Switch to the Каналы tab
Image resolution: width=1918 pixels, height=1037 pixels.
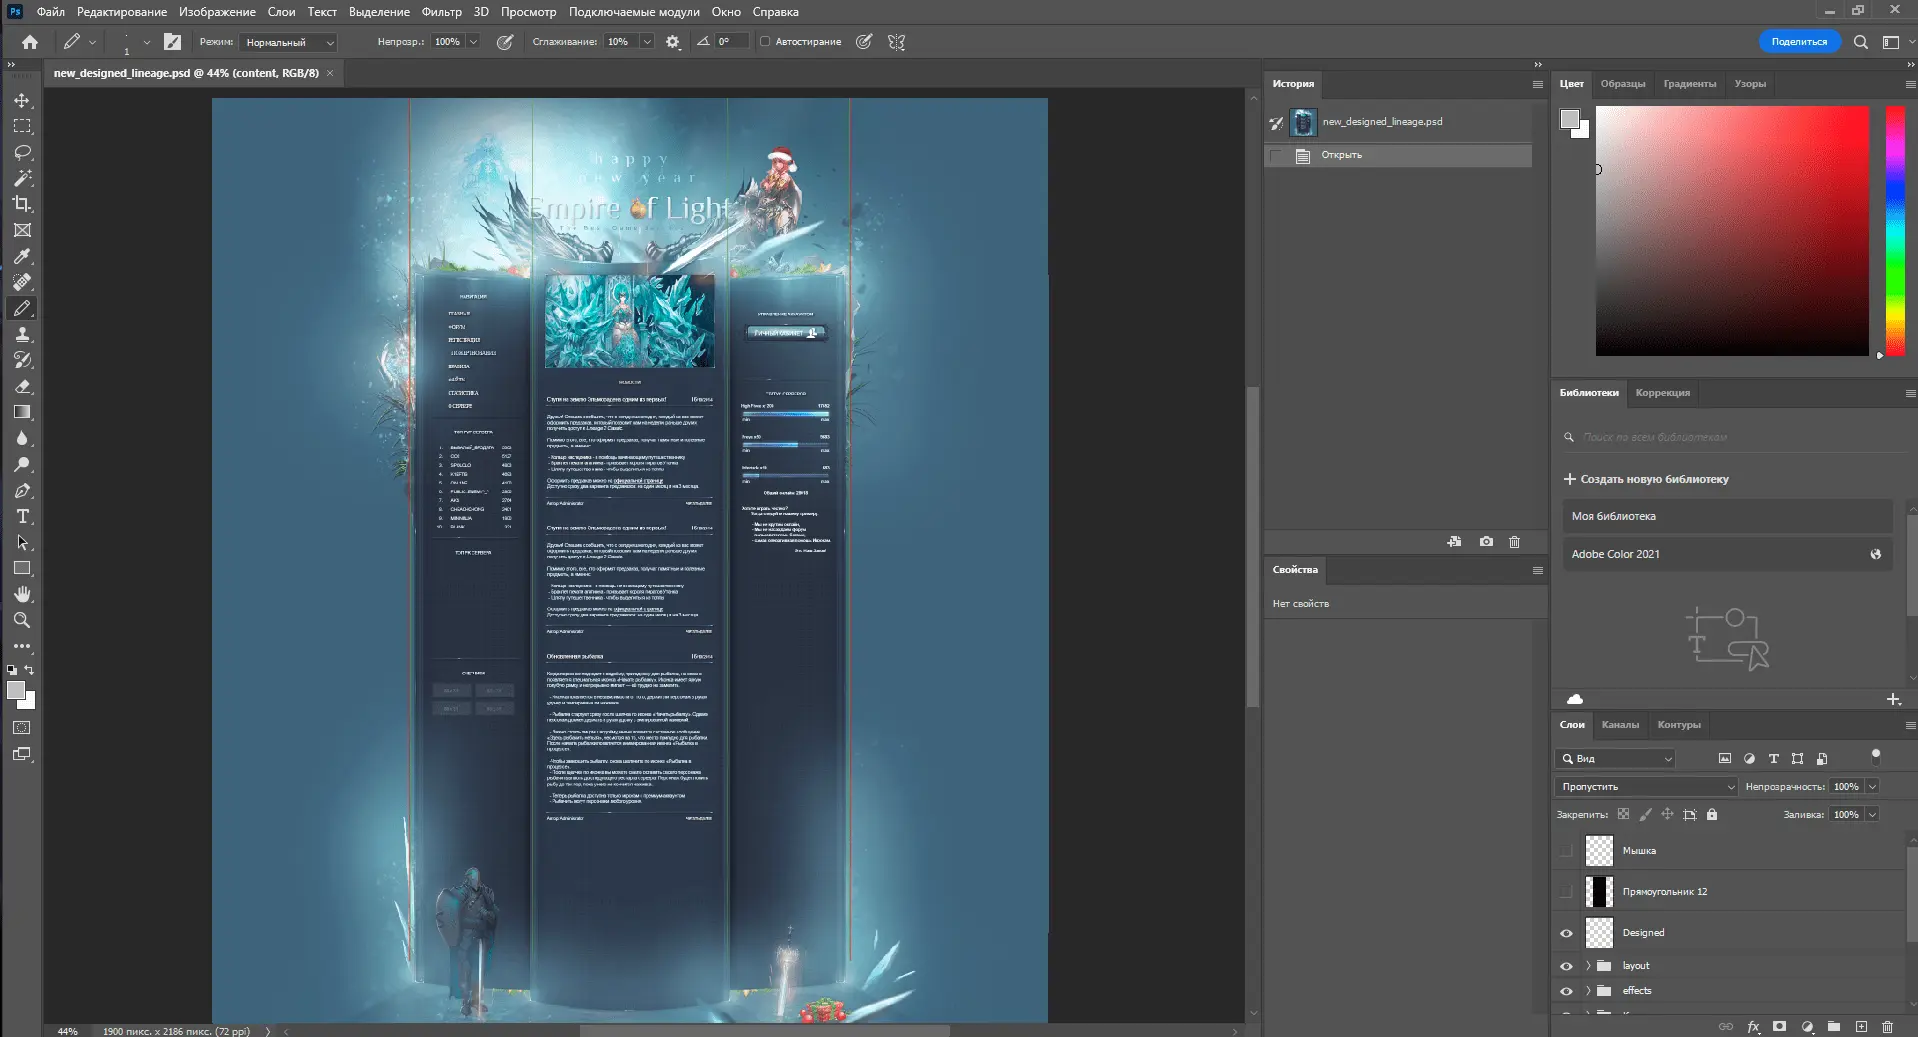tap(1620, 725)
